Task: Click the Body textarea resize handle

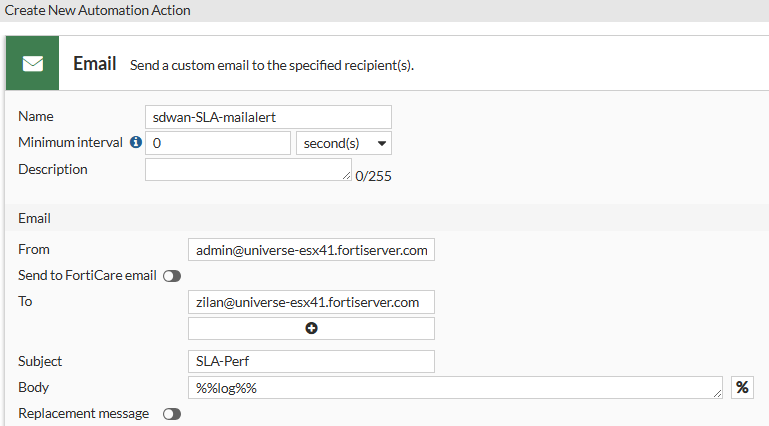Action: coord(717,394)
